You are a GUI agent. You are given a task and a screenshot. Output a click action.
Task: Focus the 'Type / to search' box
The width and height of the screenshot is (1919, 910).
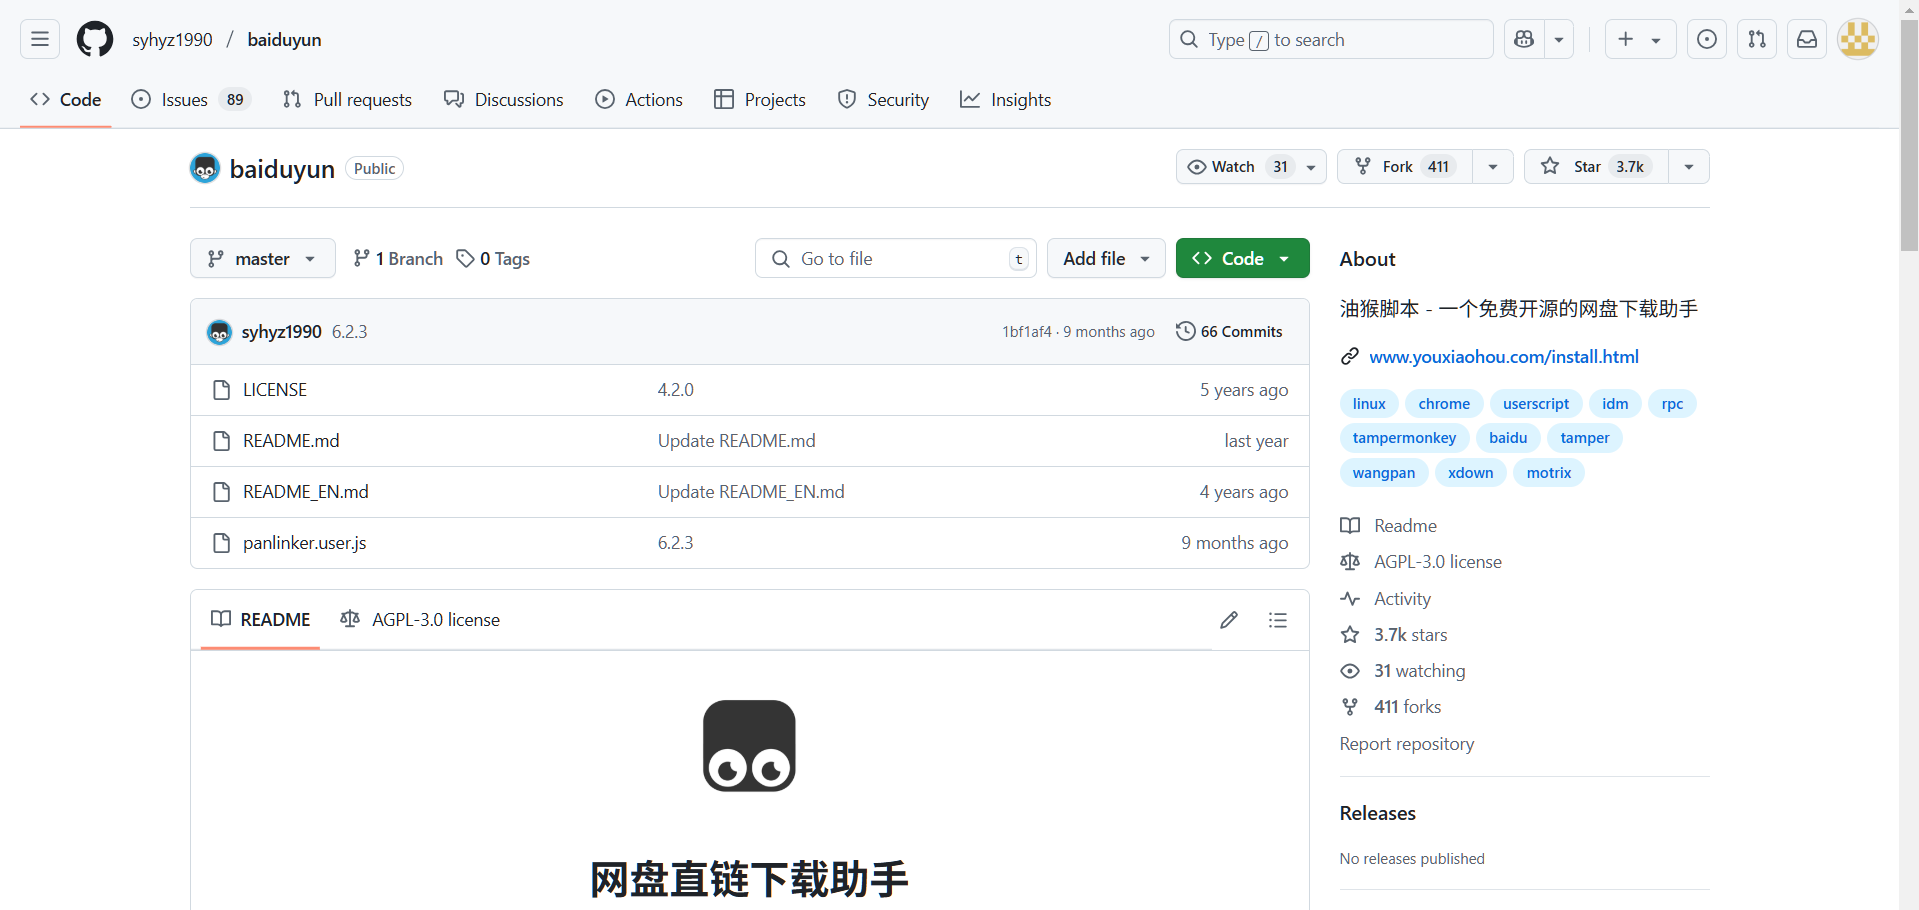click(x=1331, y=39)
